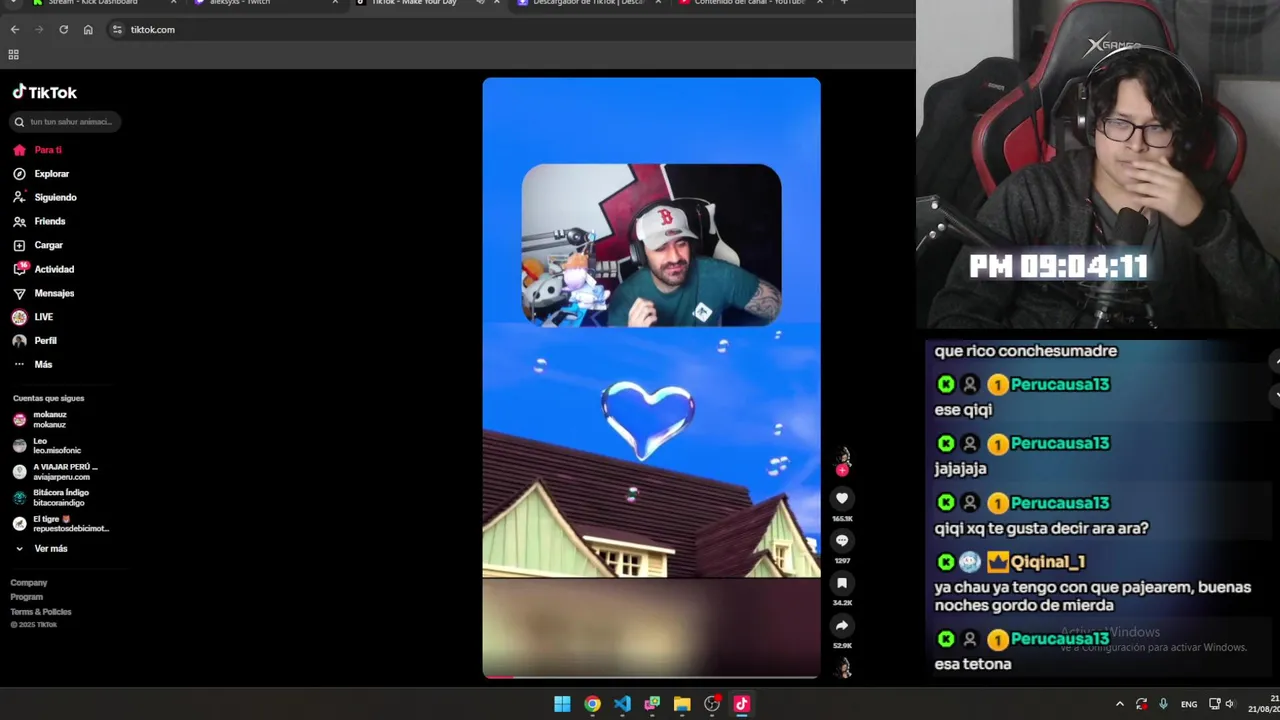
Task: Open OBS Studio from the taskbar
Action: click(x=712, y=704)
